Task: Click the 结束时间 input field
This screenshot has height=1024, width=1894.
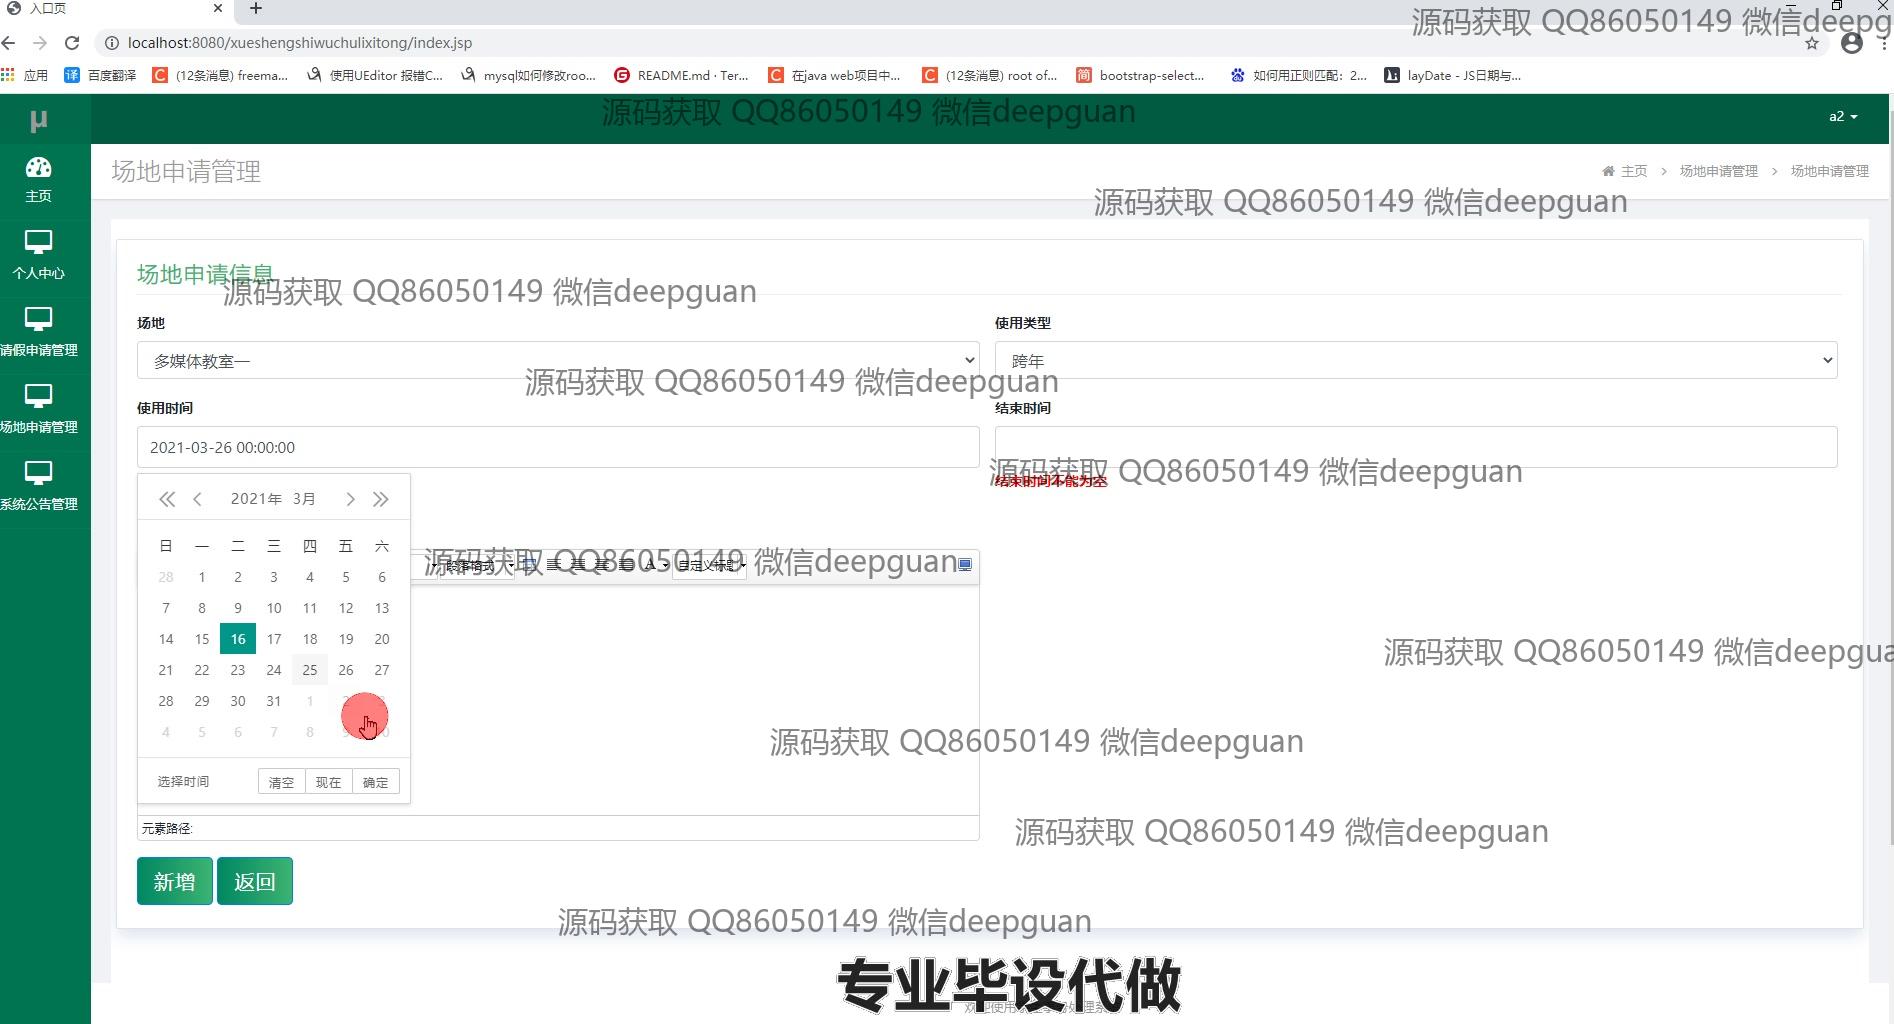Action: (x=1415, y=447)
